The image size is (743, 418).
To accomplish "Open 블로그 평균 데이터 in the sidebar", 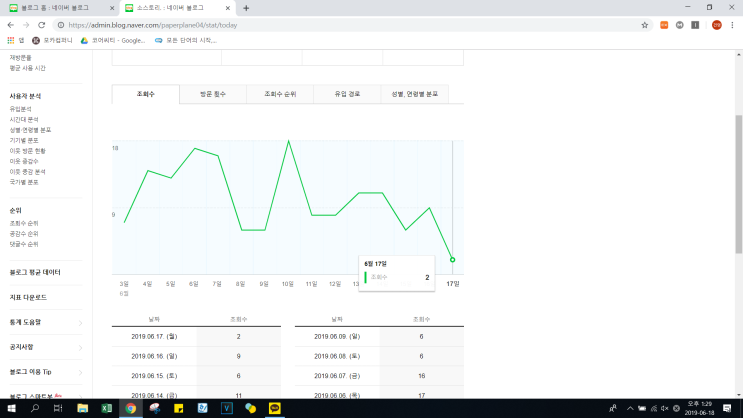I will click(x=35, y=272).
